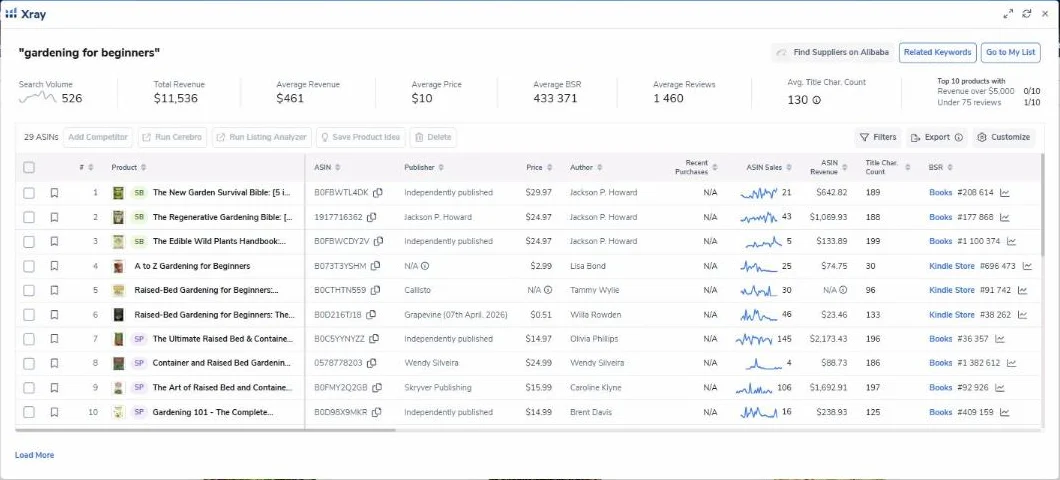Screen dimensions: 1060x480
Task: Click info icon beside Avg. Title Char. Count 130
Action: tap(817, 100)
